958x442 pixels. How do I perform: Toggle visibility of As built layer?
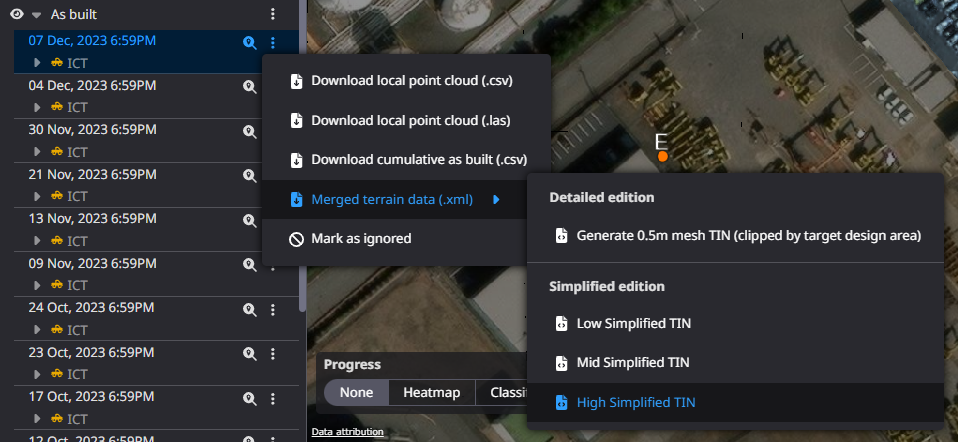click(x=17, y=14)
